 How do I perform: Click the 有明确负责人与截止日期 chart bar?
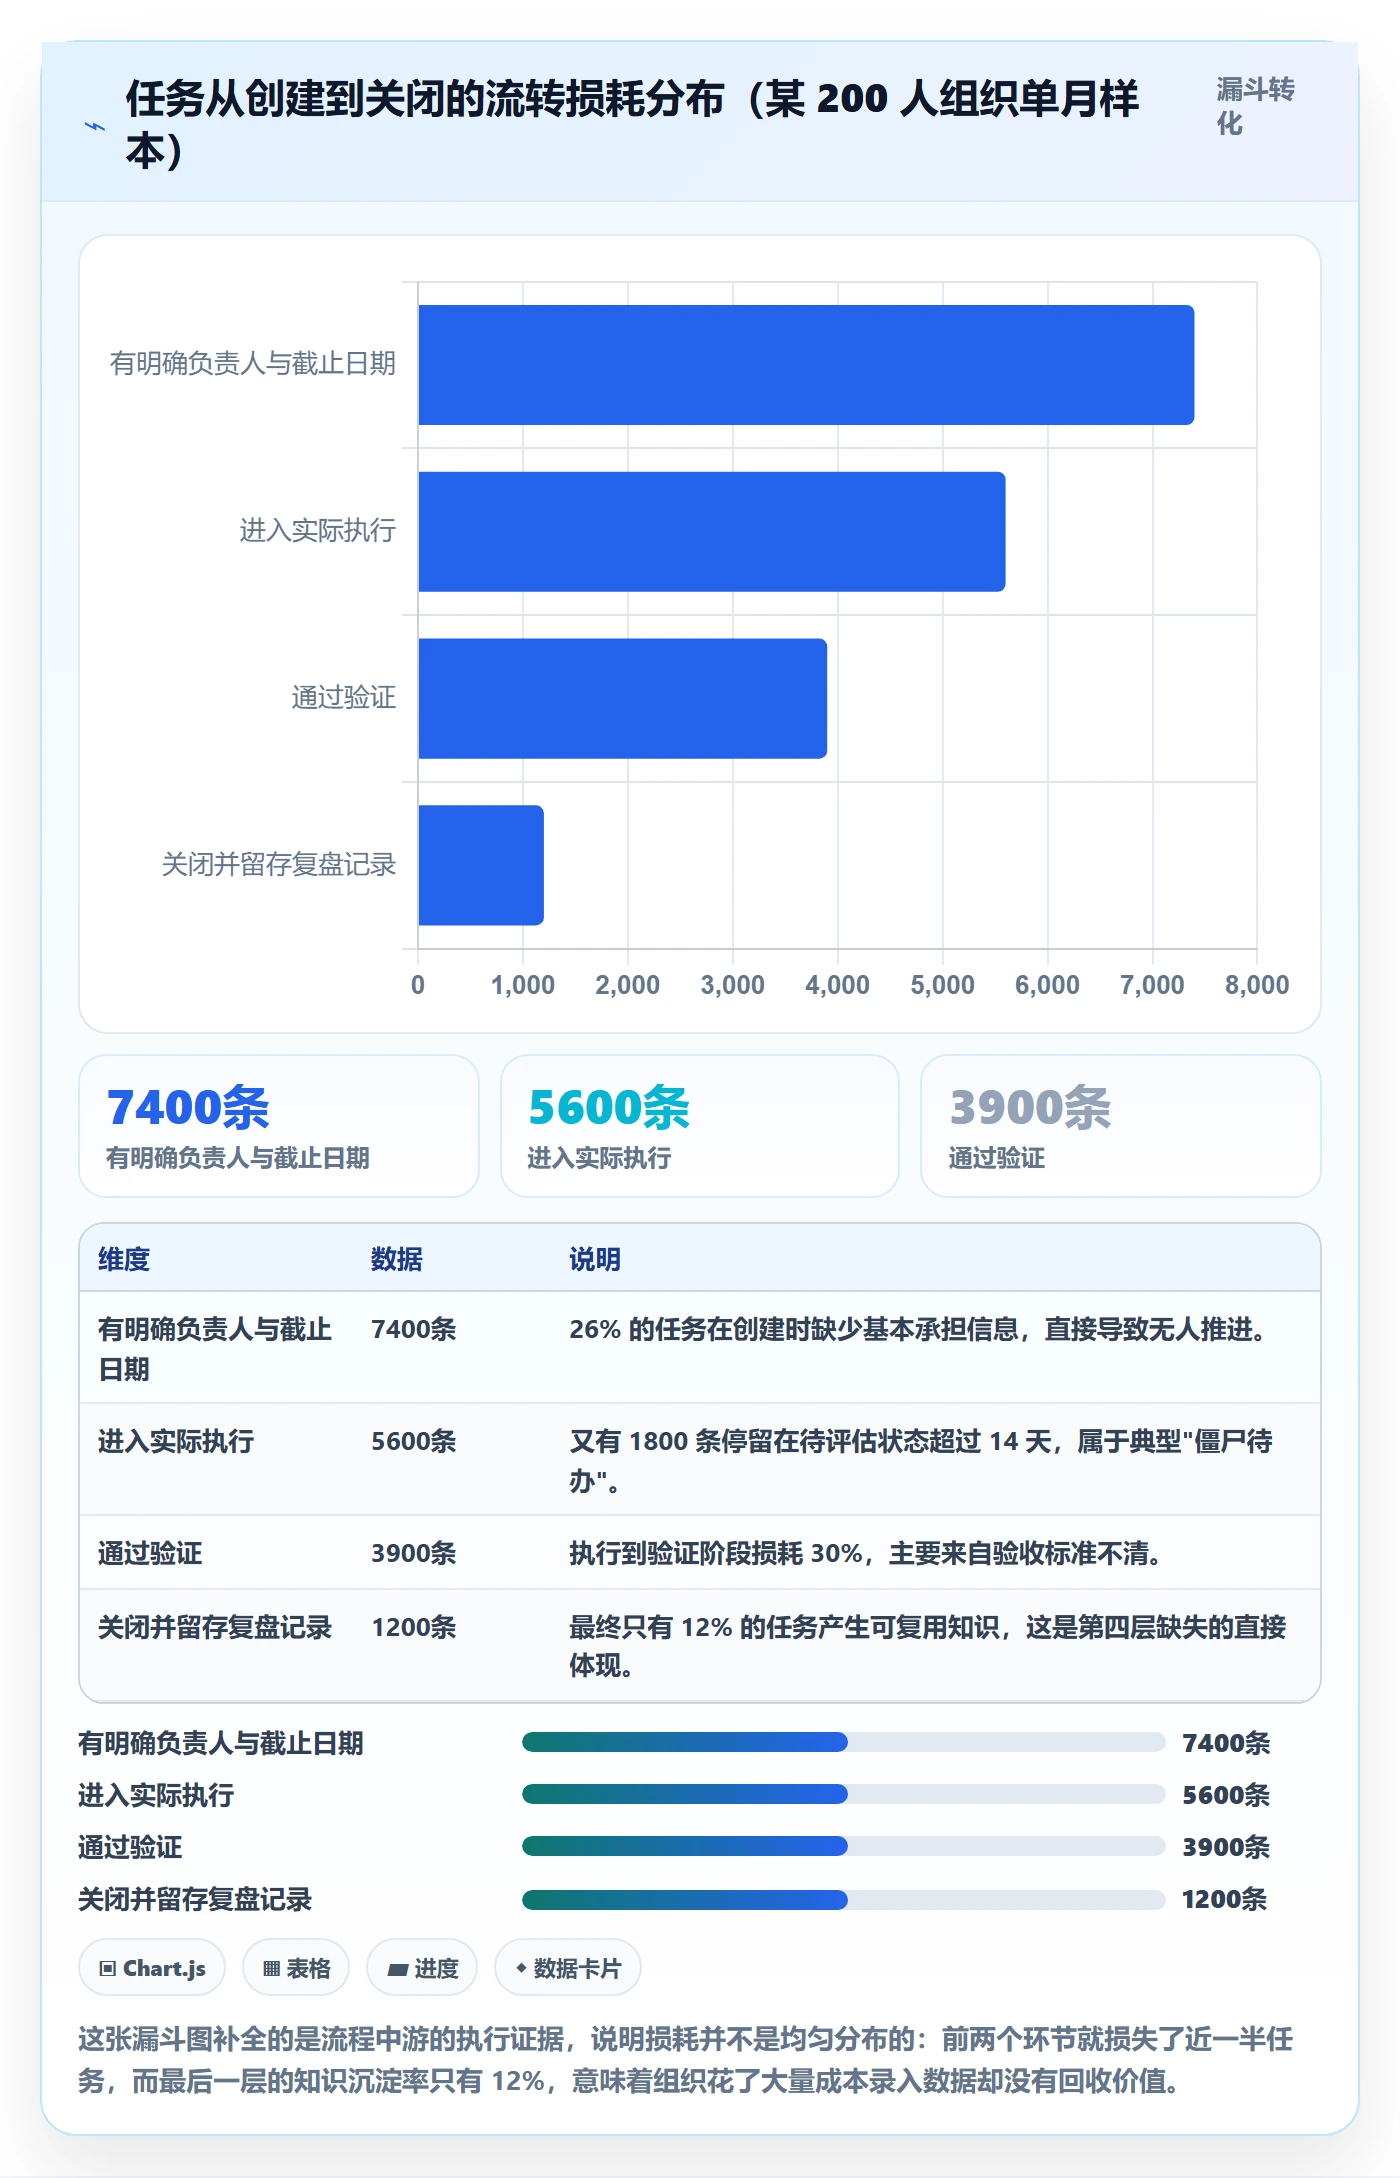806,365
